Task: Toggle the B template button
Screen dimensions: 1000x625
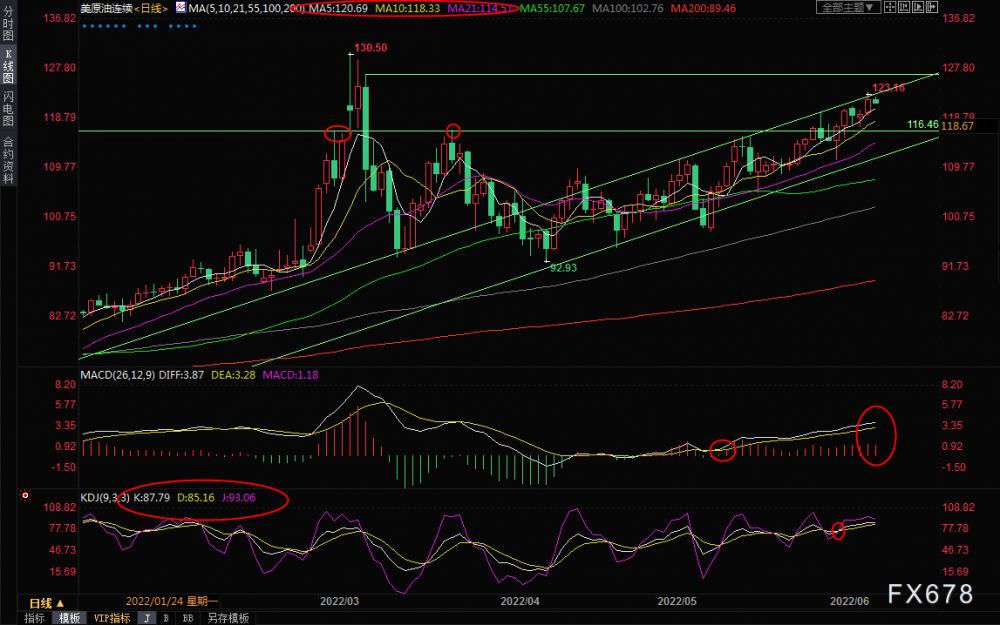Action: [166, 618]
